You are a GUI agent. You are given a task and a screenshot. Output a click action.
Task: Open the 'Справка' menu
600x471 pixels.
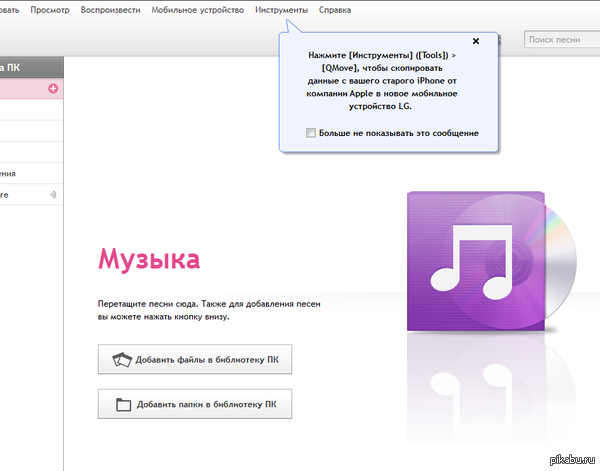click(334, 9)
